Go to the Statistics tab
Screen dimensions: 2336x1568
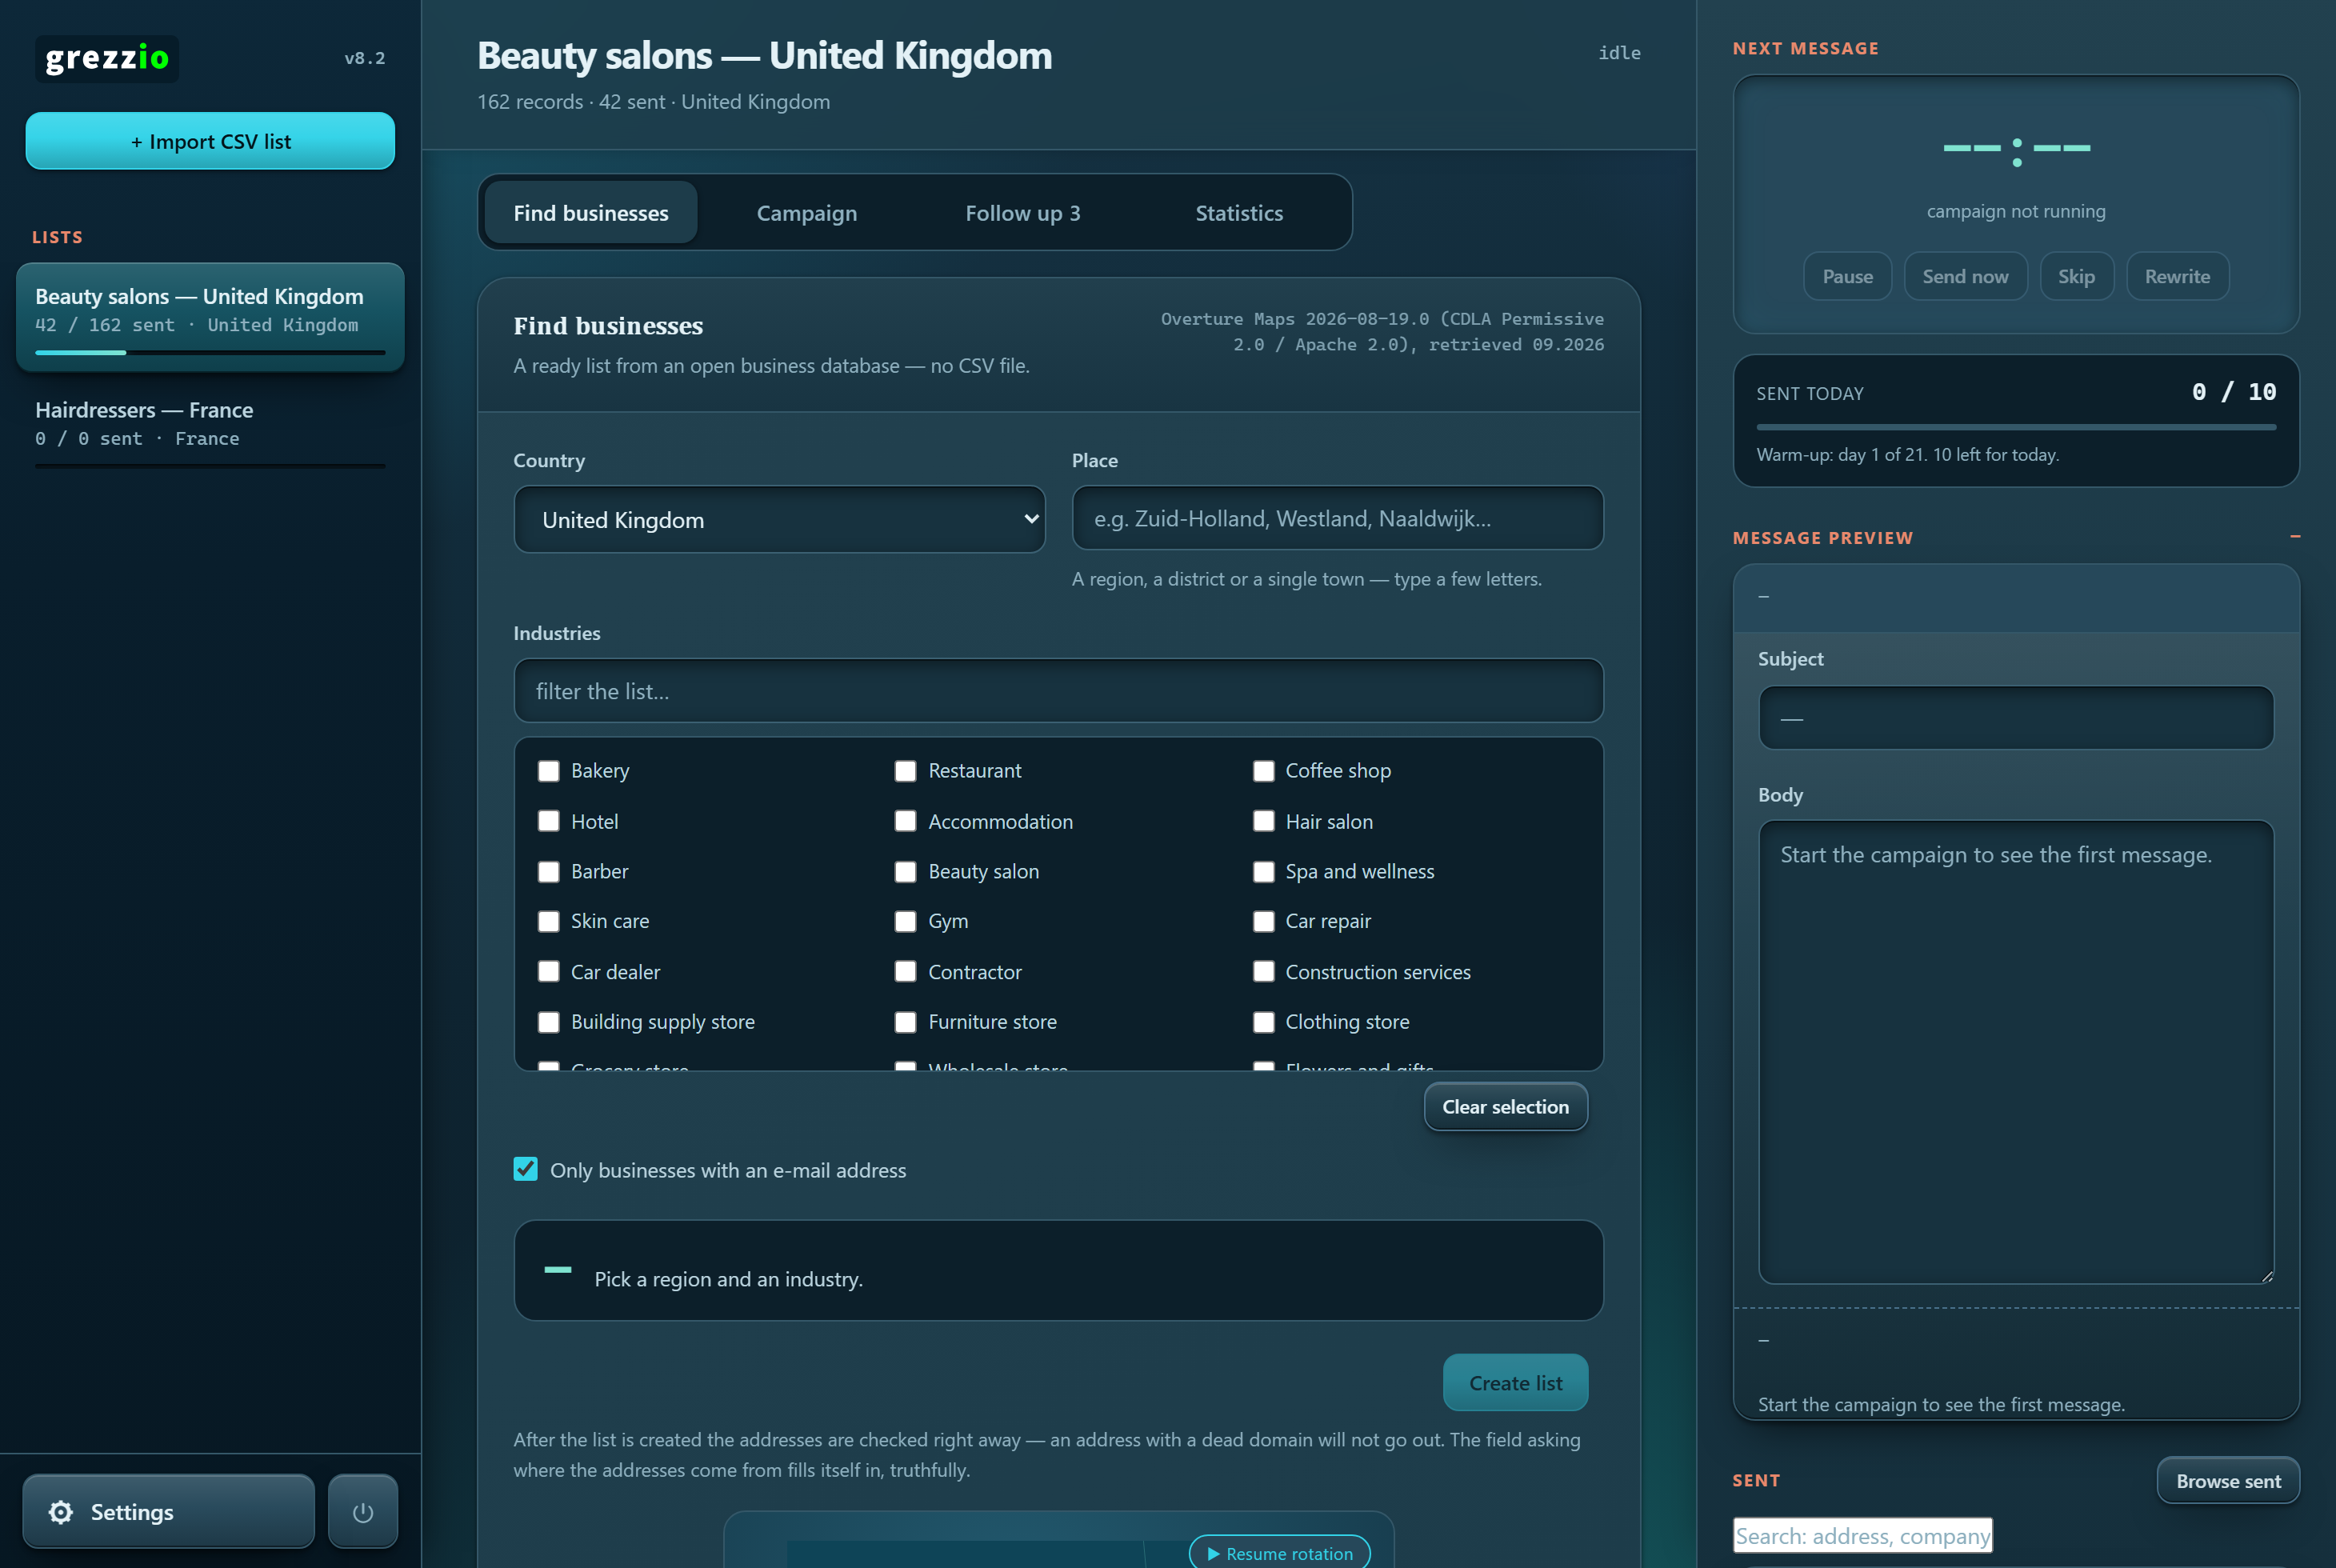(x=1239, y=213)
